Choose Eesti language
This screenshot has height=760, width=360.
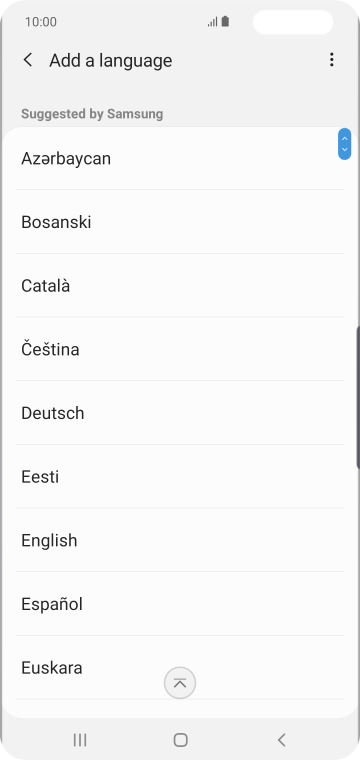(180, 476)
